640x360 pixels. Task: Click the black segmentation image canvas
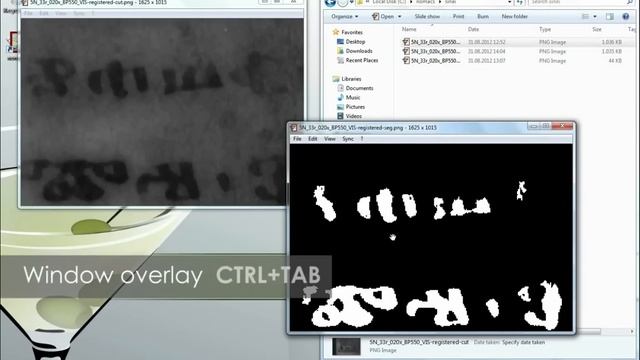(431, 237)
